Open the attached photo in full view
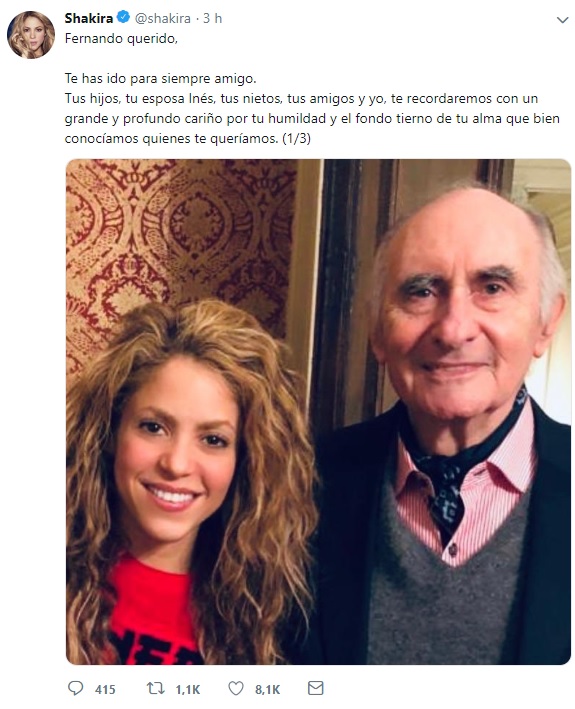 [318, 411]
